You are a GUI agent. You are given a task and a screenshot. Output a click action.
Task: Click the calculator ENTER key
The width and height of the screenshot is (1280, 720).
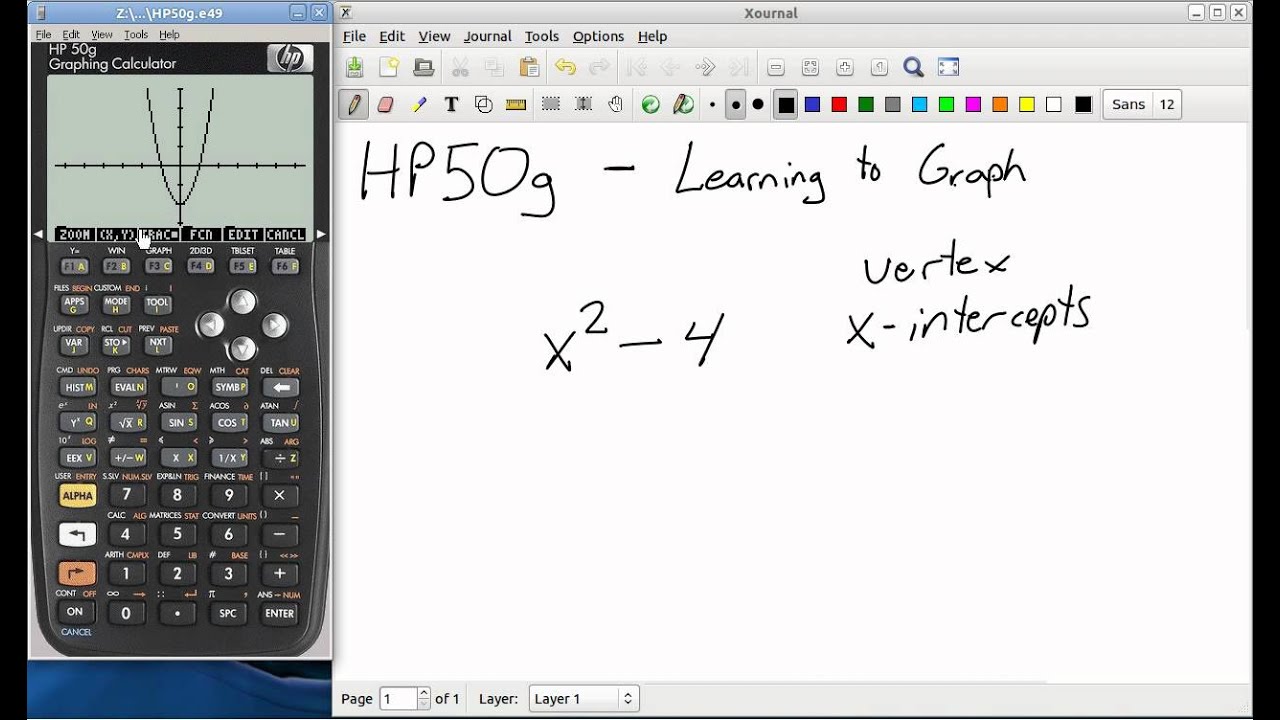click(x=279, y=613)
